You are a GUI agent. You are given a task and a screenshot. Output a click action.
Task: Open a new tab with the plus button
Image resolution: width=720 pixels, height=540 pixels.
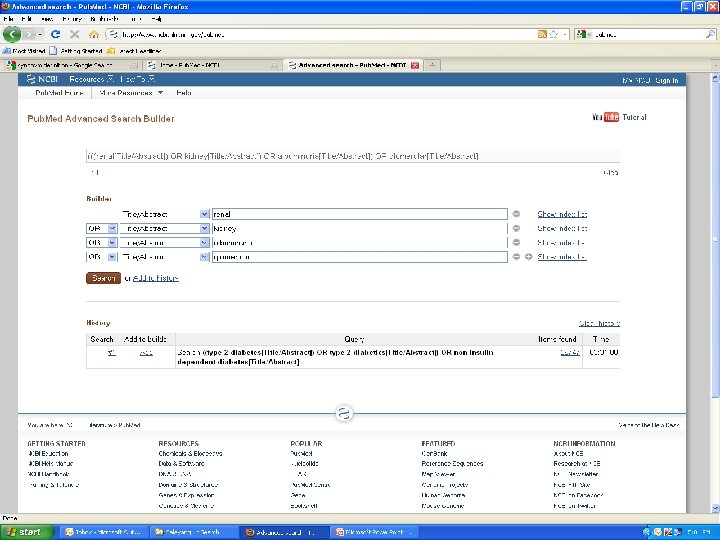[x=432, y=65]
